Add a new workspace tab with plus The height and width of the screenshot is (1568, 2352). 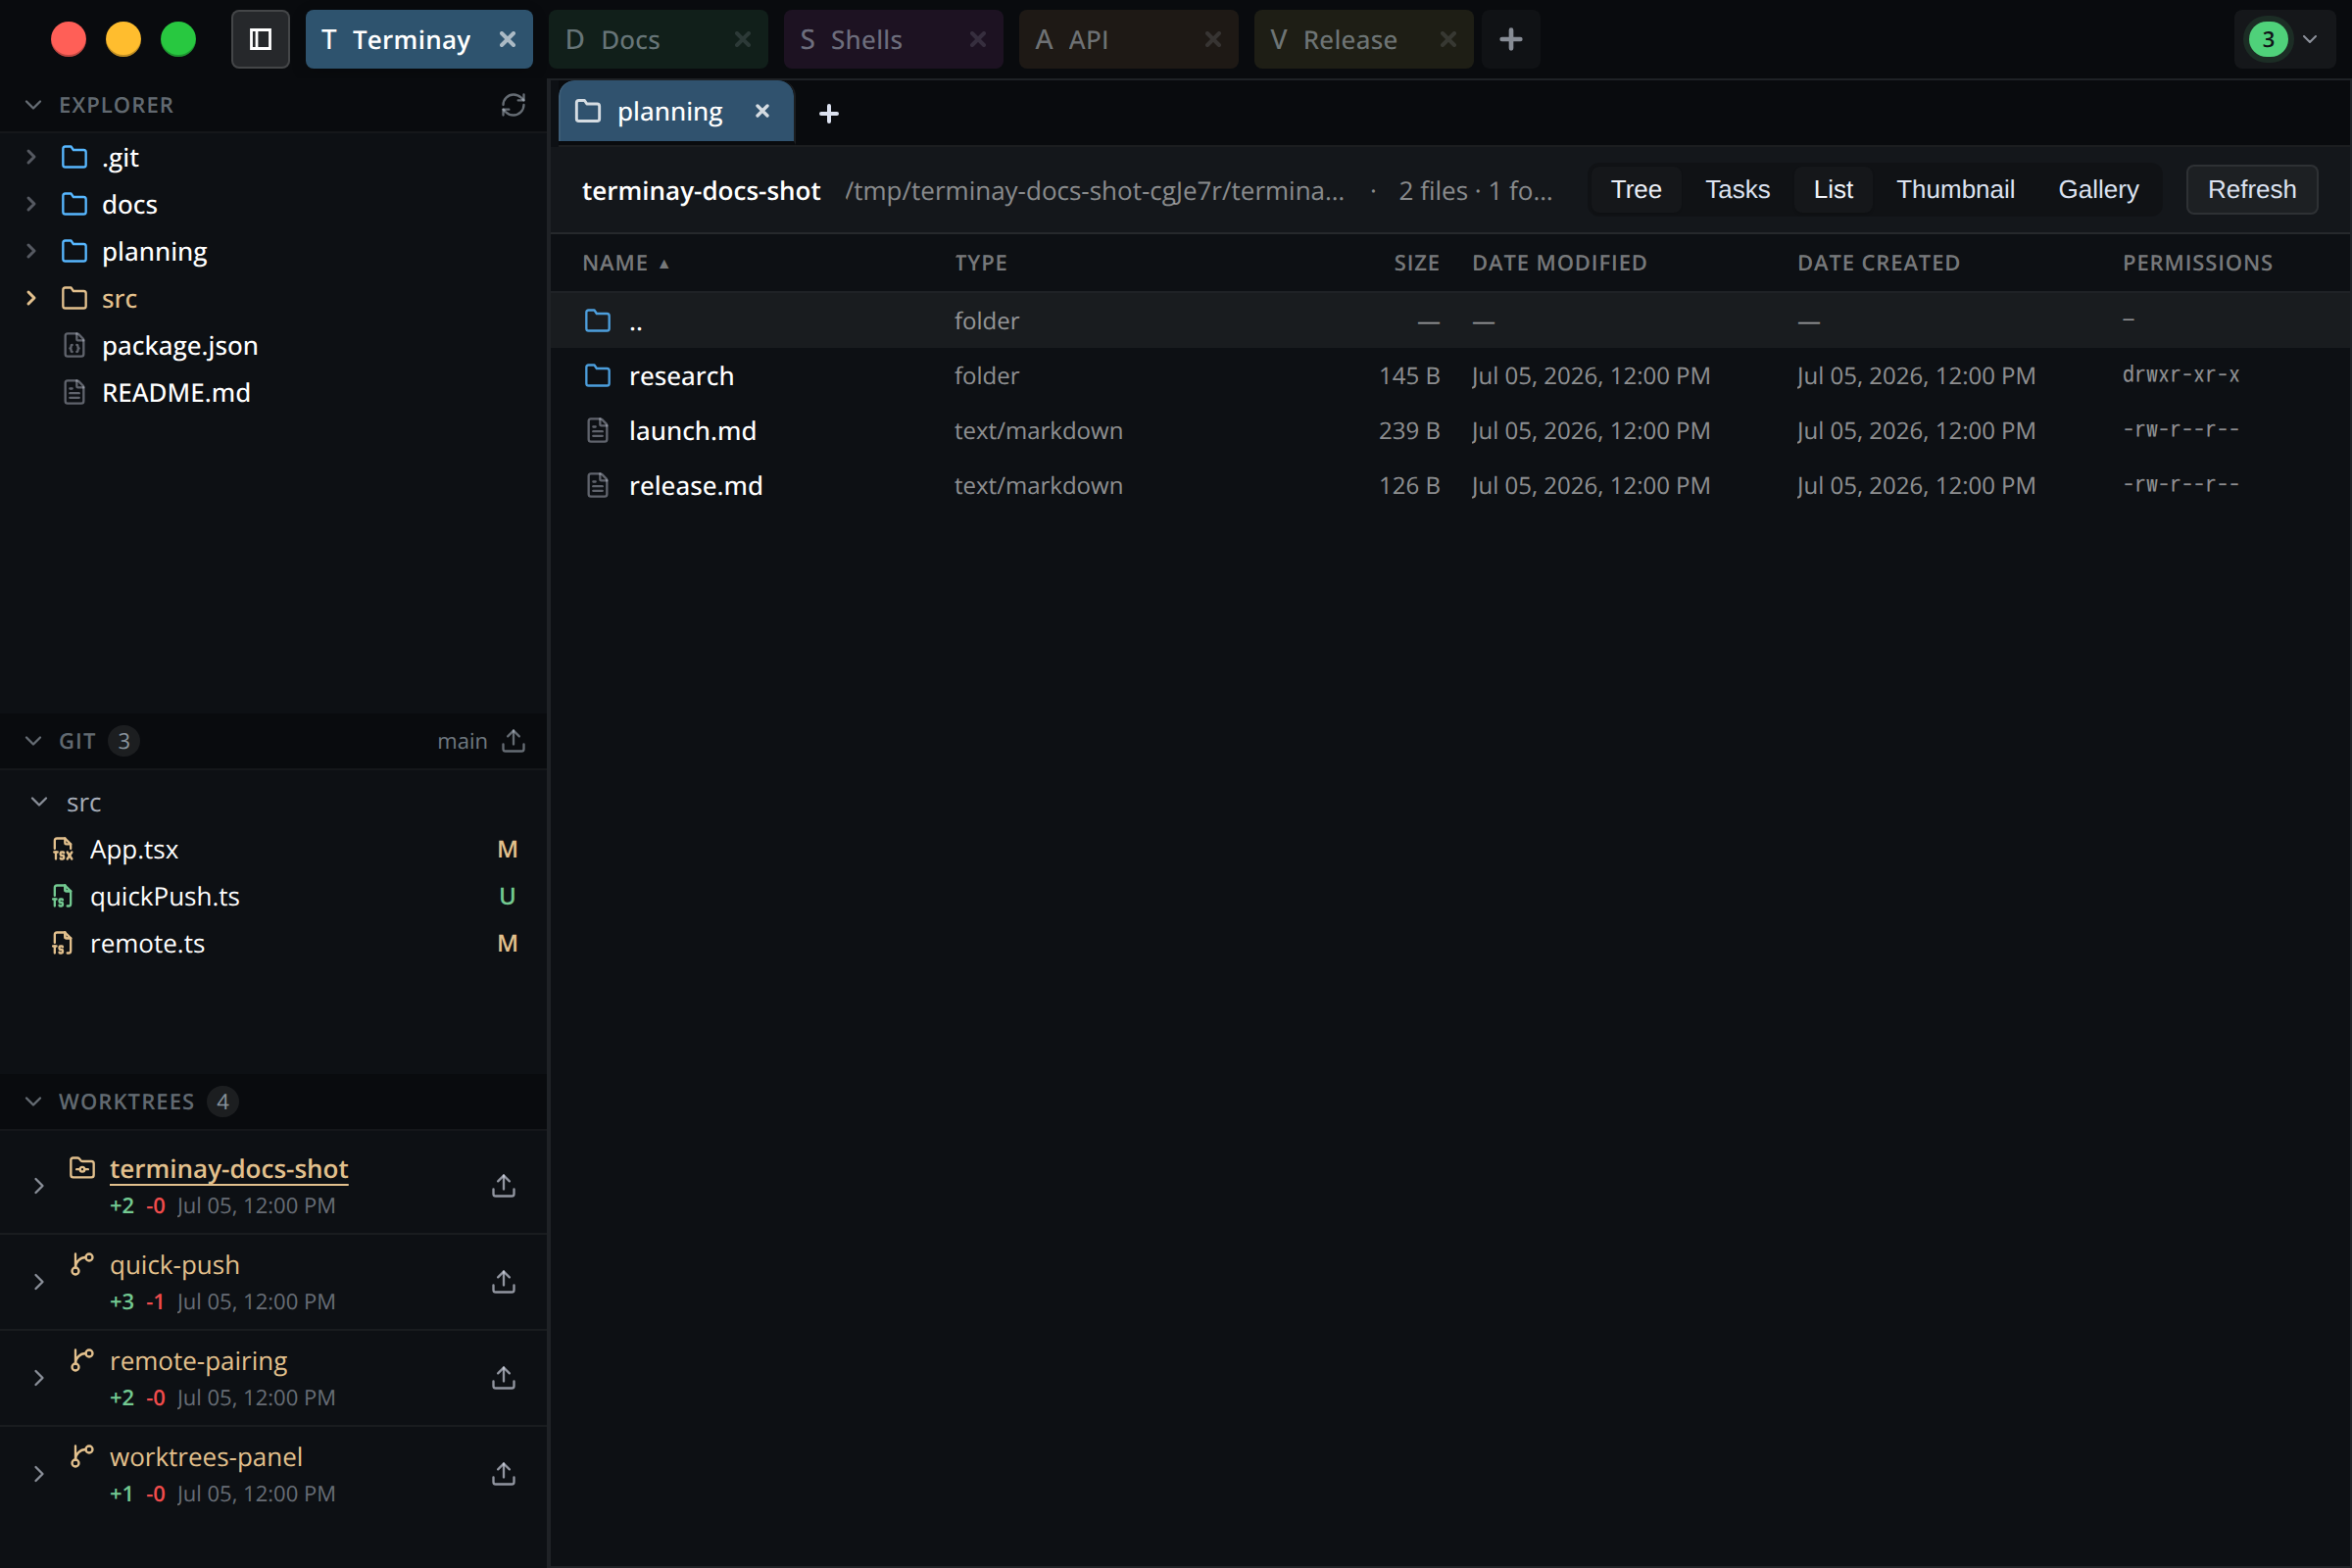pyautogui.click(x=1511, y=39)
